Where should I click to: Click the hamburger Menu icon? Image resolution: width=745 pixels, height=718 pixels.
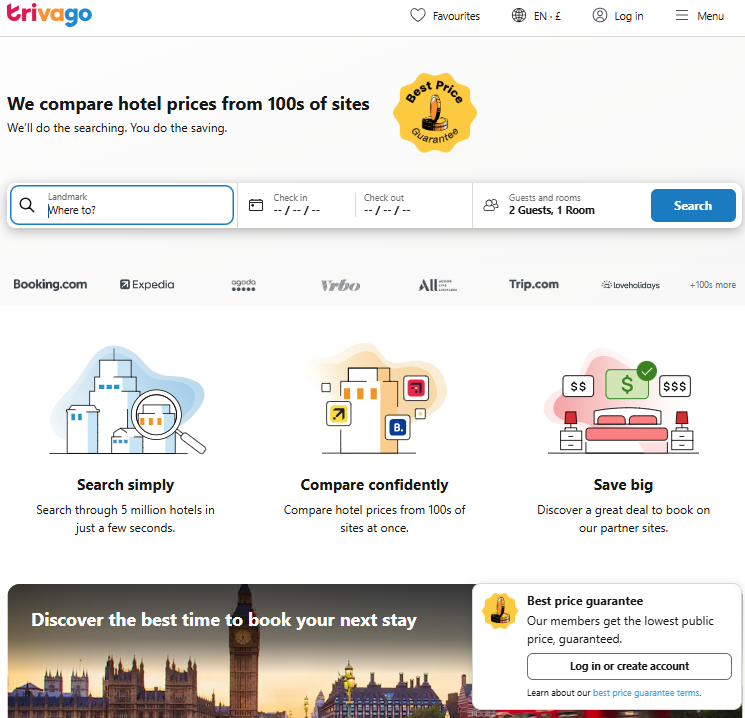(x=682, y=16)
